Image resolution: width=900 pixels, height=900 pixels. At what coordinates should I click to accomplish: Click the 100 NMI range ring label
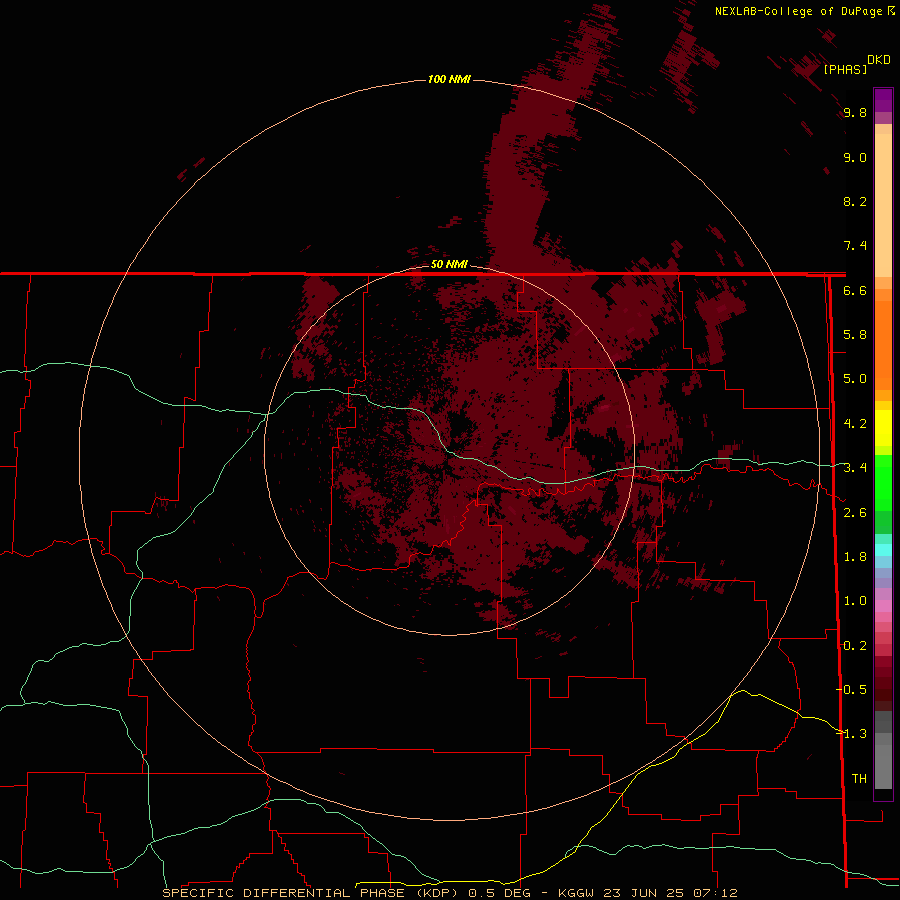449,79
